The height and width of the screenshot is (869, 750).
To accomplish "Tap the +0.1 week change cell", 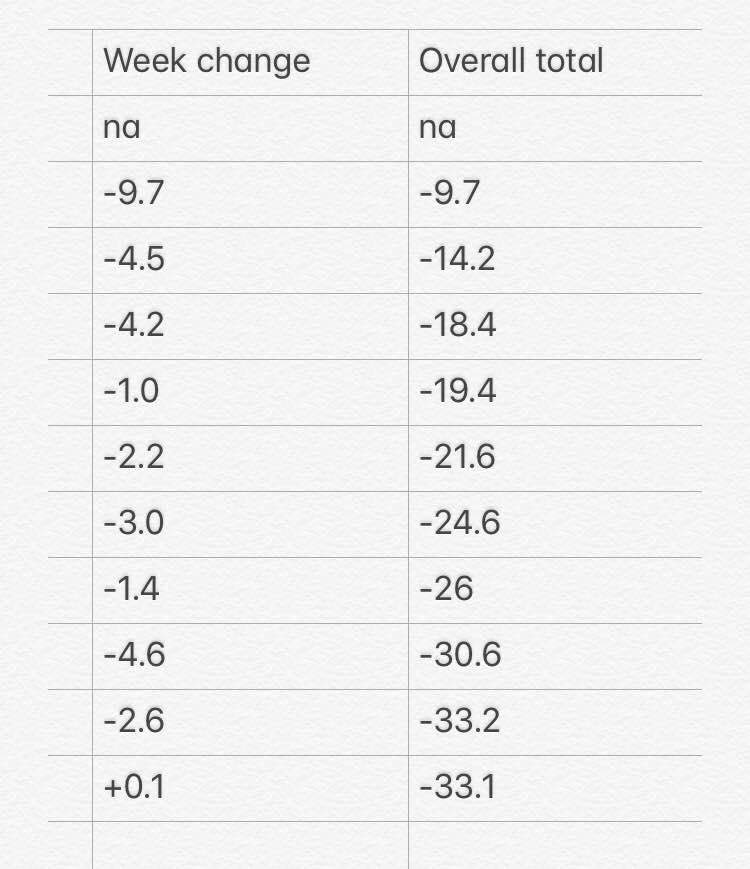I will point(251,788).
